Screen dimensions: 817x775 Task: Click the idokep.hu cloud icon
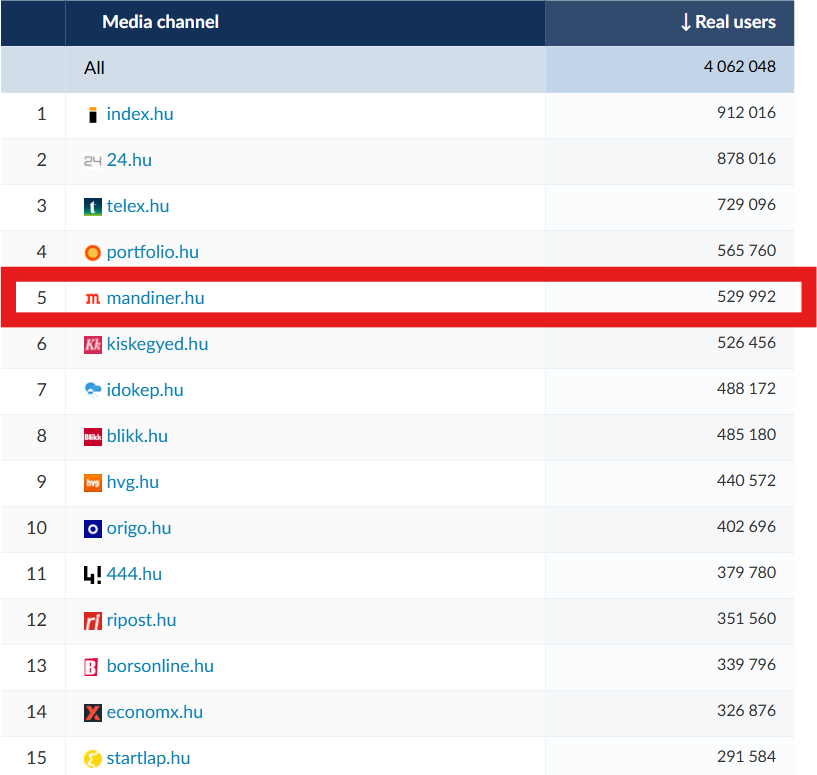pos(93,390)
